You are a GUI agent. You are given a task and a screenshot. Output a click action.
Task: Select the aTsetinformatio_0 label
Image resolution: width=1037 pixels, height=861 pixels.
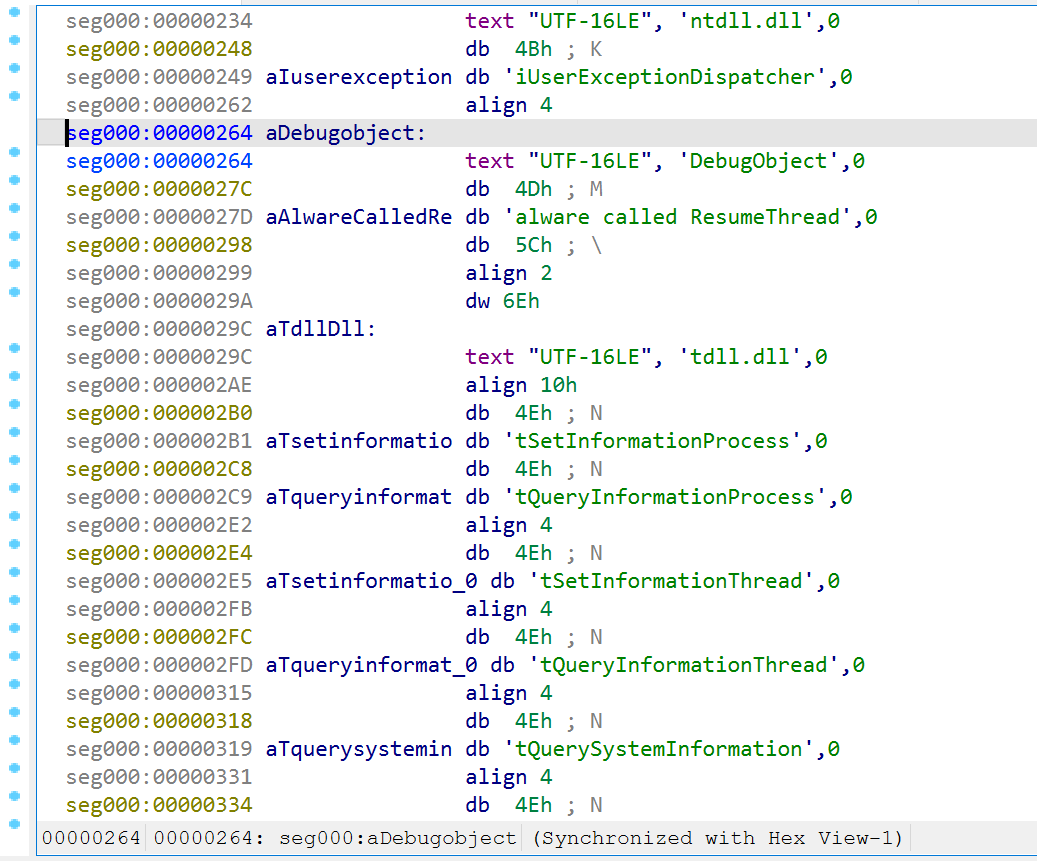372,581
